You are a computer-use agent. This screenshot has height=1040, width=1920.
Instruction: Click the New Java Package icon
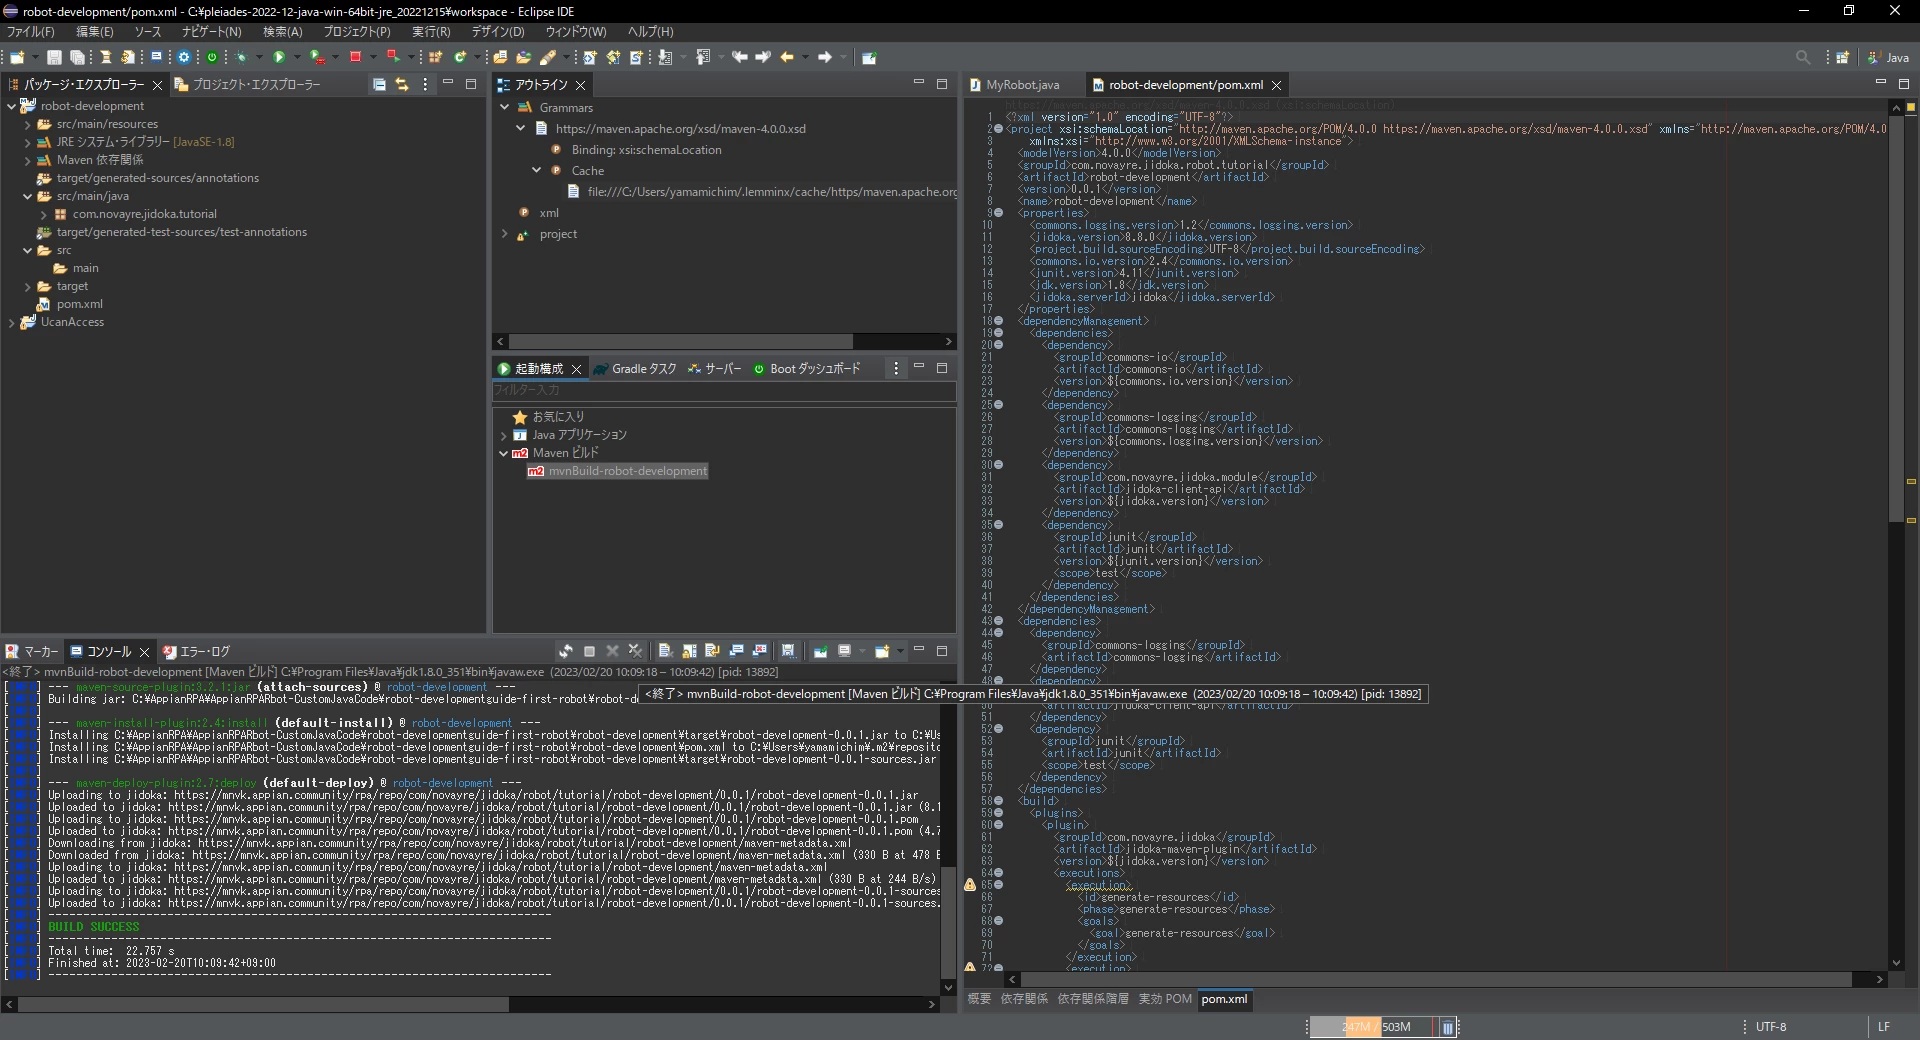pos(436,58)
